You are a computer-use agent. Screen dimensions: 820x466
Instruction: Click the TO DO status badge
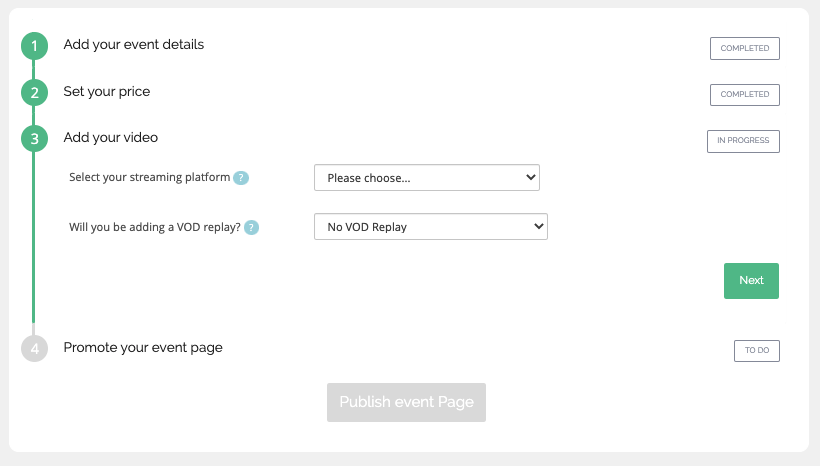coord(757,350)
